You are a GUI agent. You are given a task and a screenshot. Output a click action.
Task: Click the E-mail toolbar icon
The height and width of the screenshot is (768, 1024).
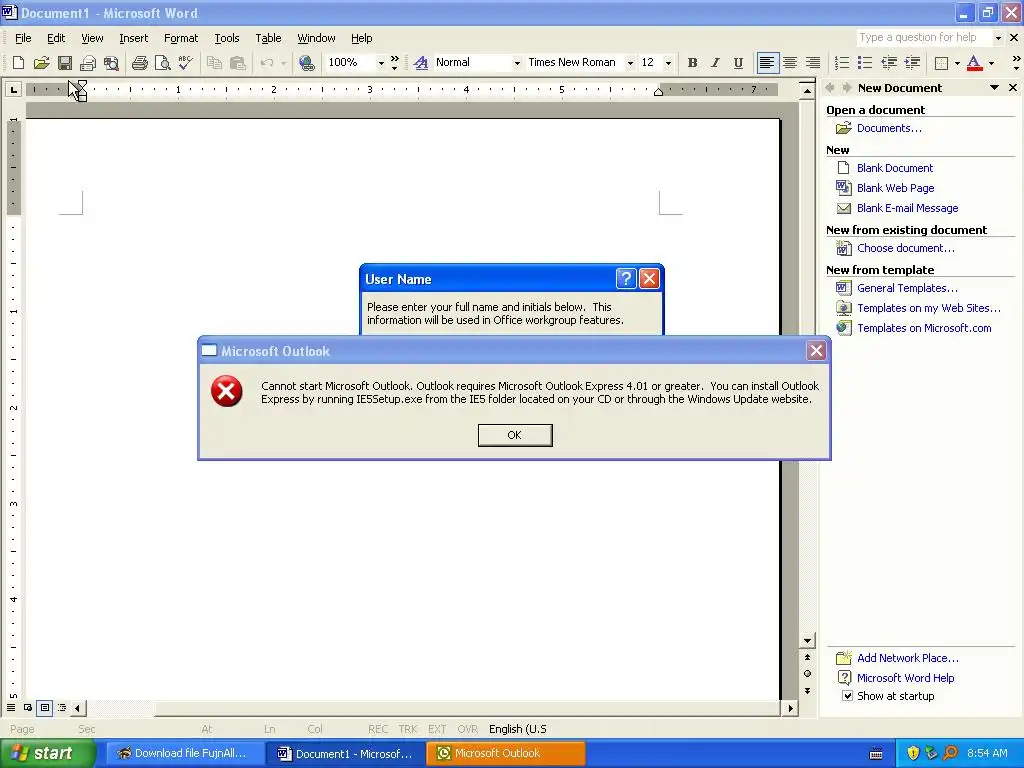click(x=88, y=63)
